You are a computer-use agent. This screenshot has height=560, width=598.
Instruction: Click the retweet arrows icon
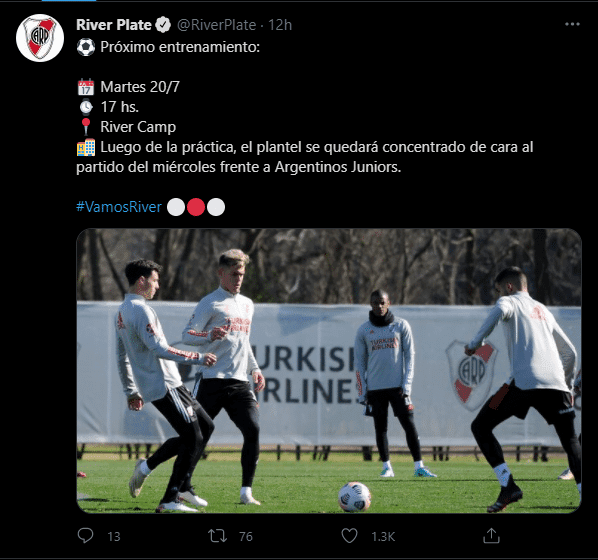(217, 536)
